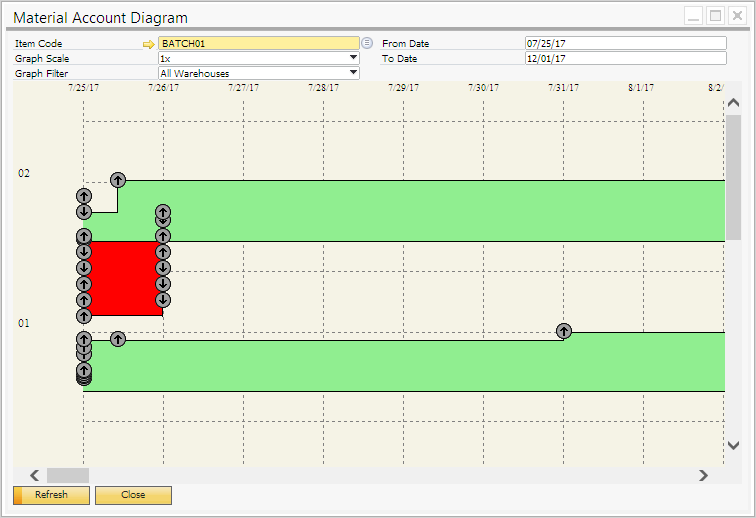
Task: Click the vertical scrollbar thumb
Action: [733, 178]
